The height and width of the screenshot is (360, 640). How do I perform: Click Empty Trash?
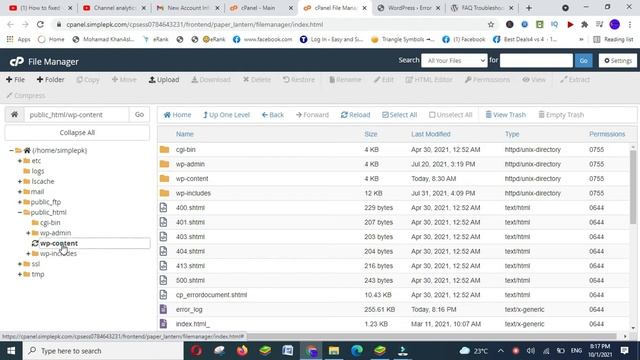[x=561, y=115]
